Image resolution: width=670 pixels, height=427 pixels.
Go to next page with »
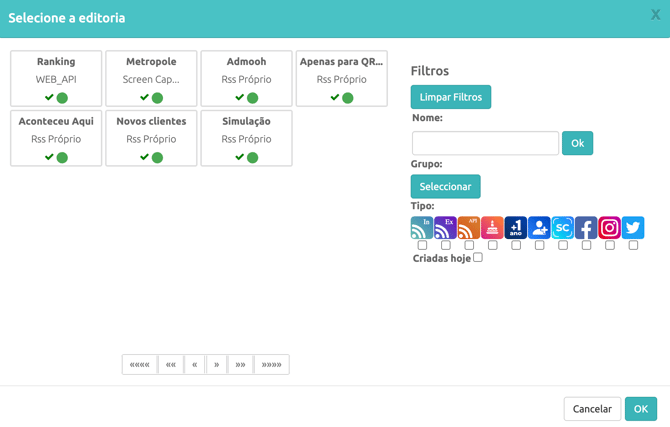[217, 365]
